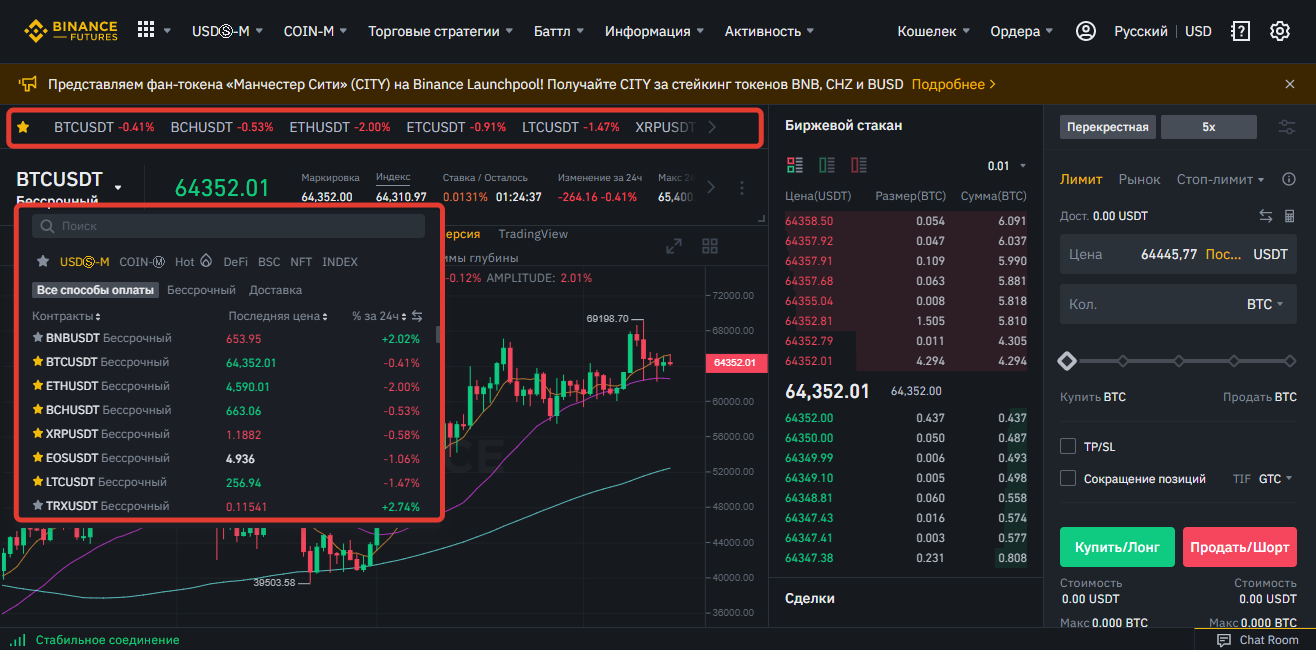Open the Активность menu
This screenshot has height=650, width=1316.
point(770,31)
